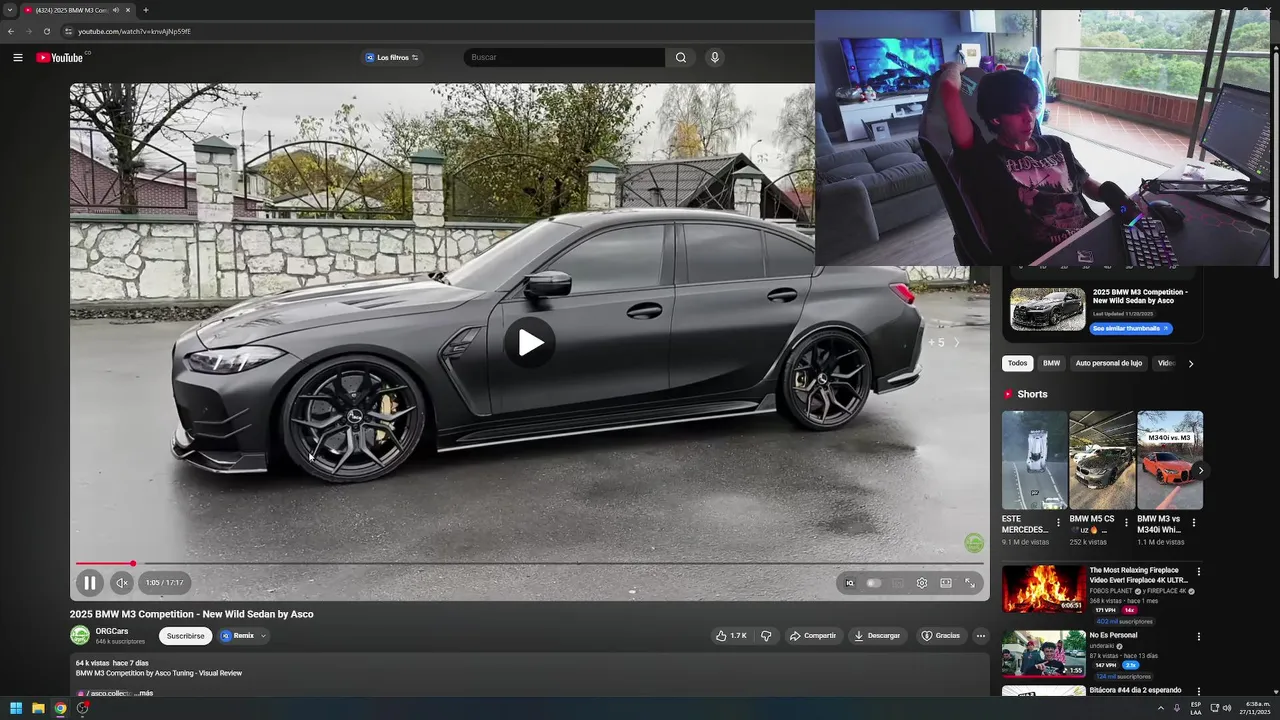The height and width of the screenshot is (720, 1280).
Task: Unmute the video player volume
Action: (x=122, y=583)
